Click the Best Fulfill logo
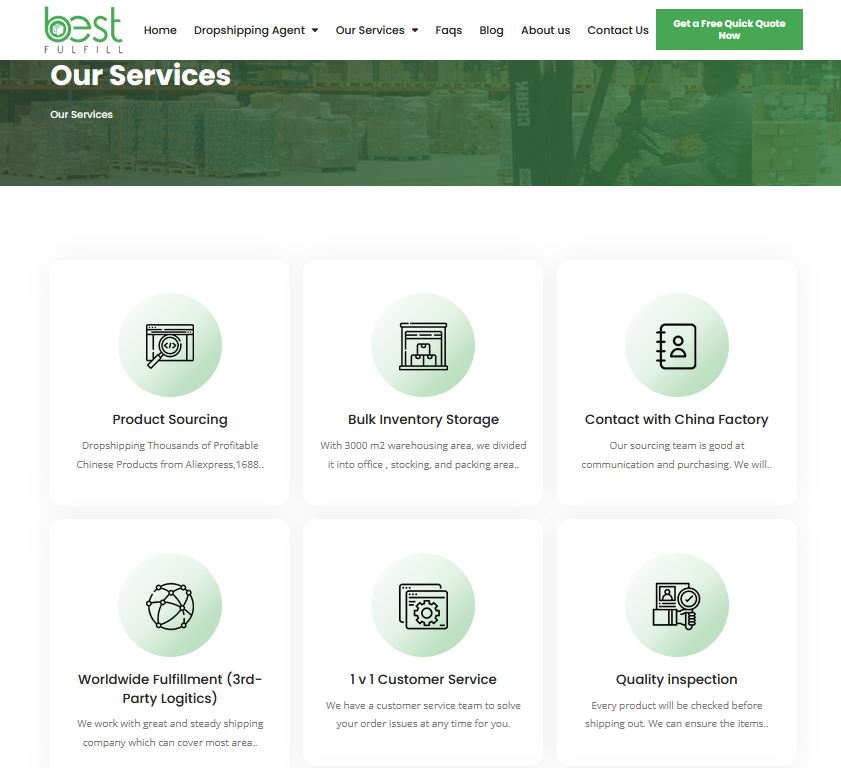The height and width of the screenshot is (768, 841). [84, 30]
